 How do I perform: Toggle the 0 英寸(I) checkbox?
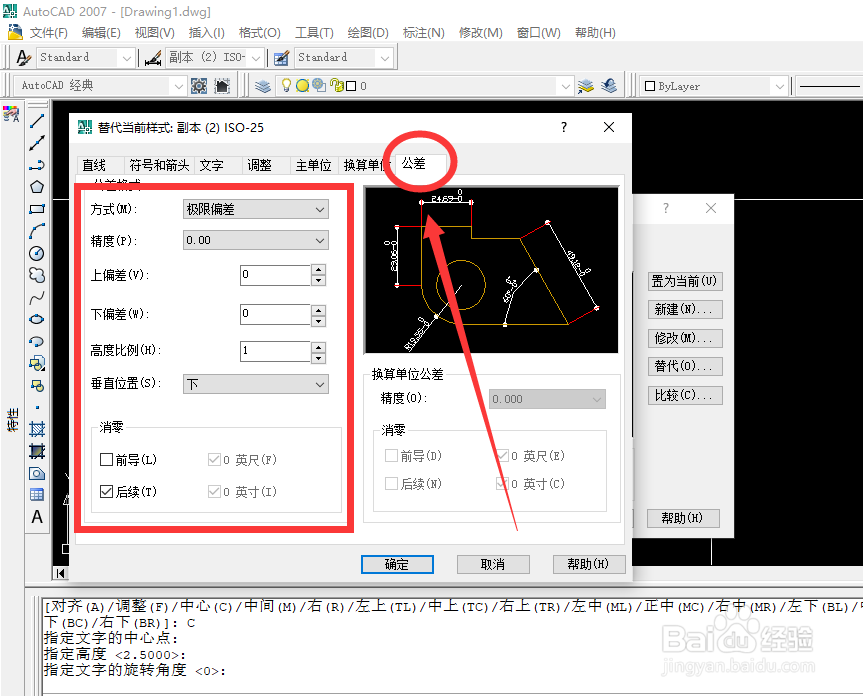pos(214,491)
